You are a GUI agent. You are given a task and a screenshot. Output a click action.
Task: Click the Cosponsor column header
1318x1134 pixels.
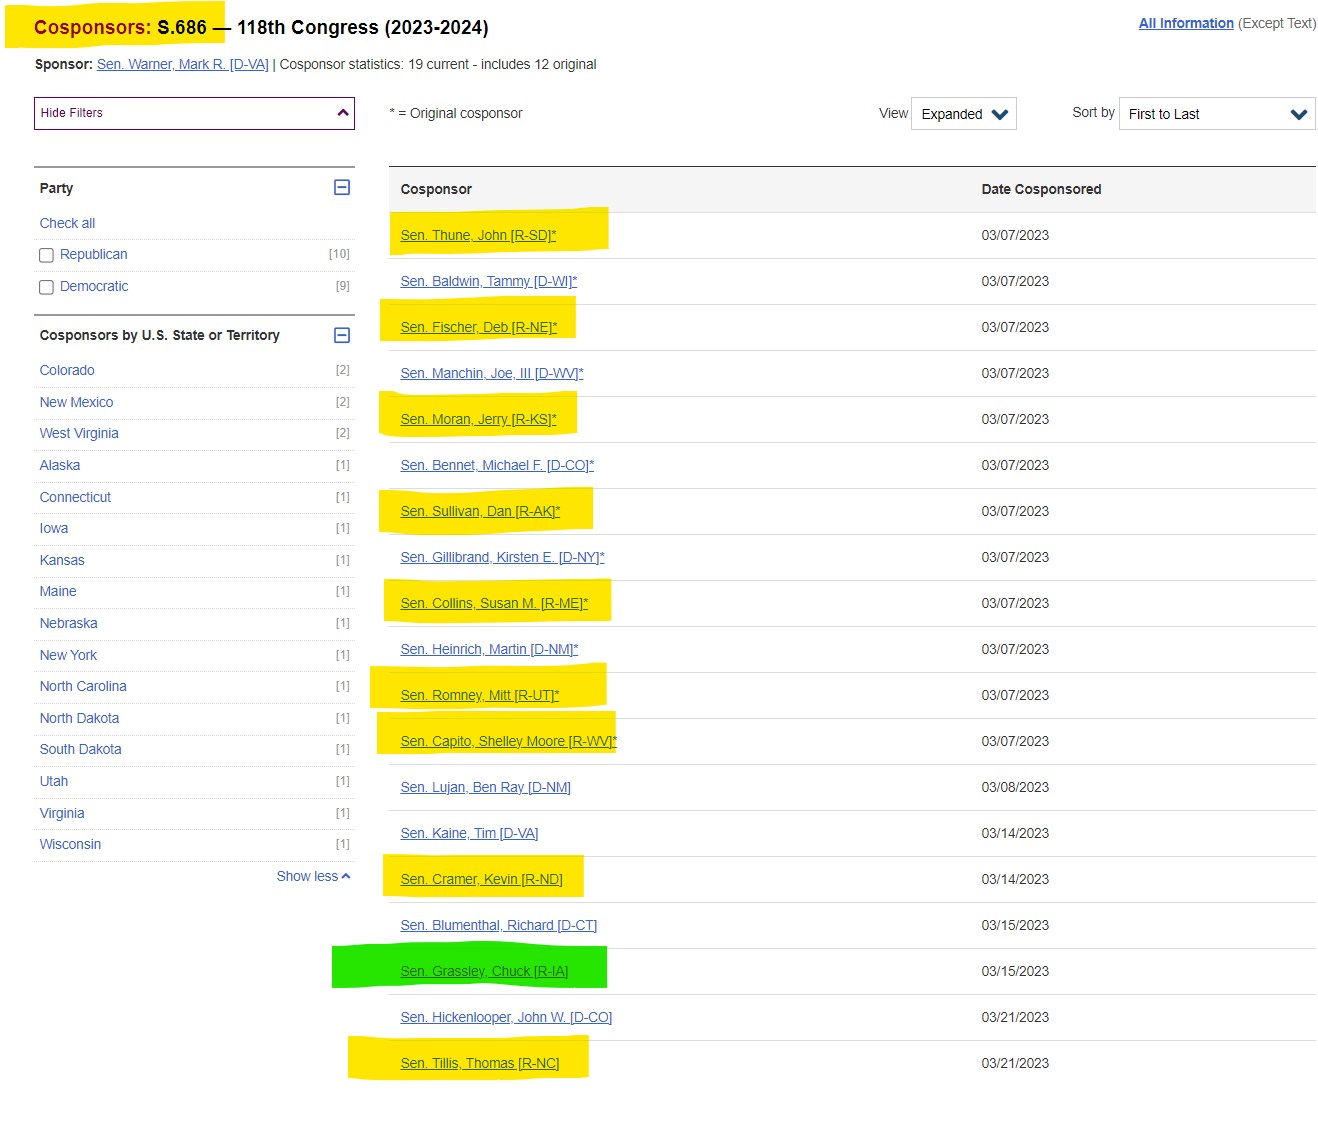pyautogui.click(x=436, y=189)
